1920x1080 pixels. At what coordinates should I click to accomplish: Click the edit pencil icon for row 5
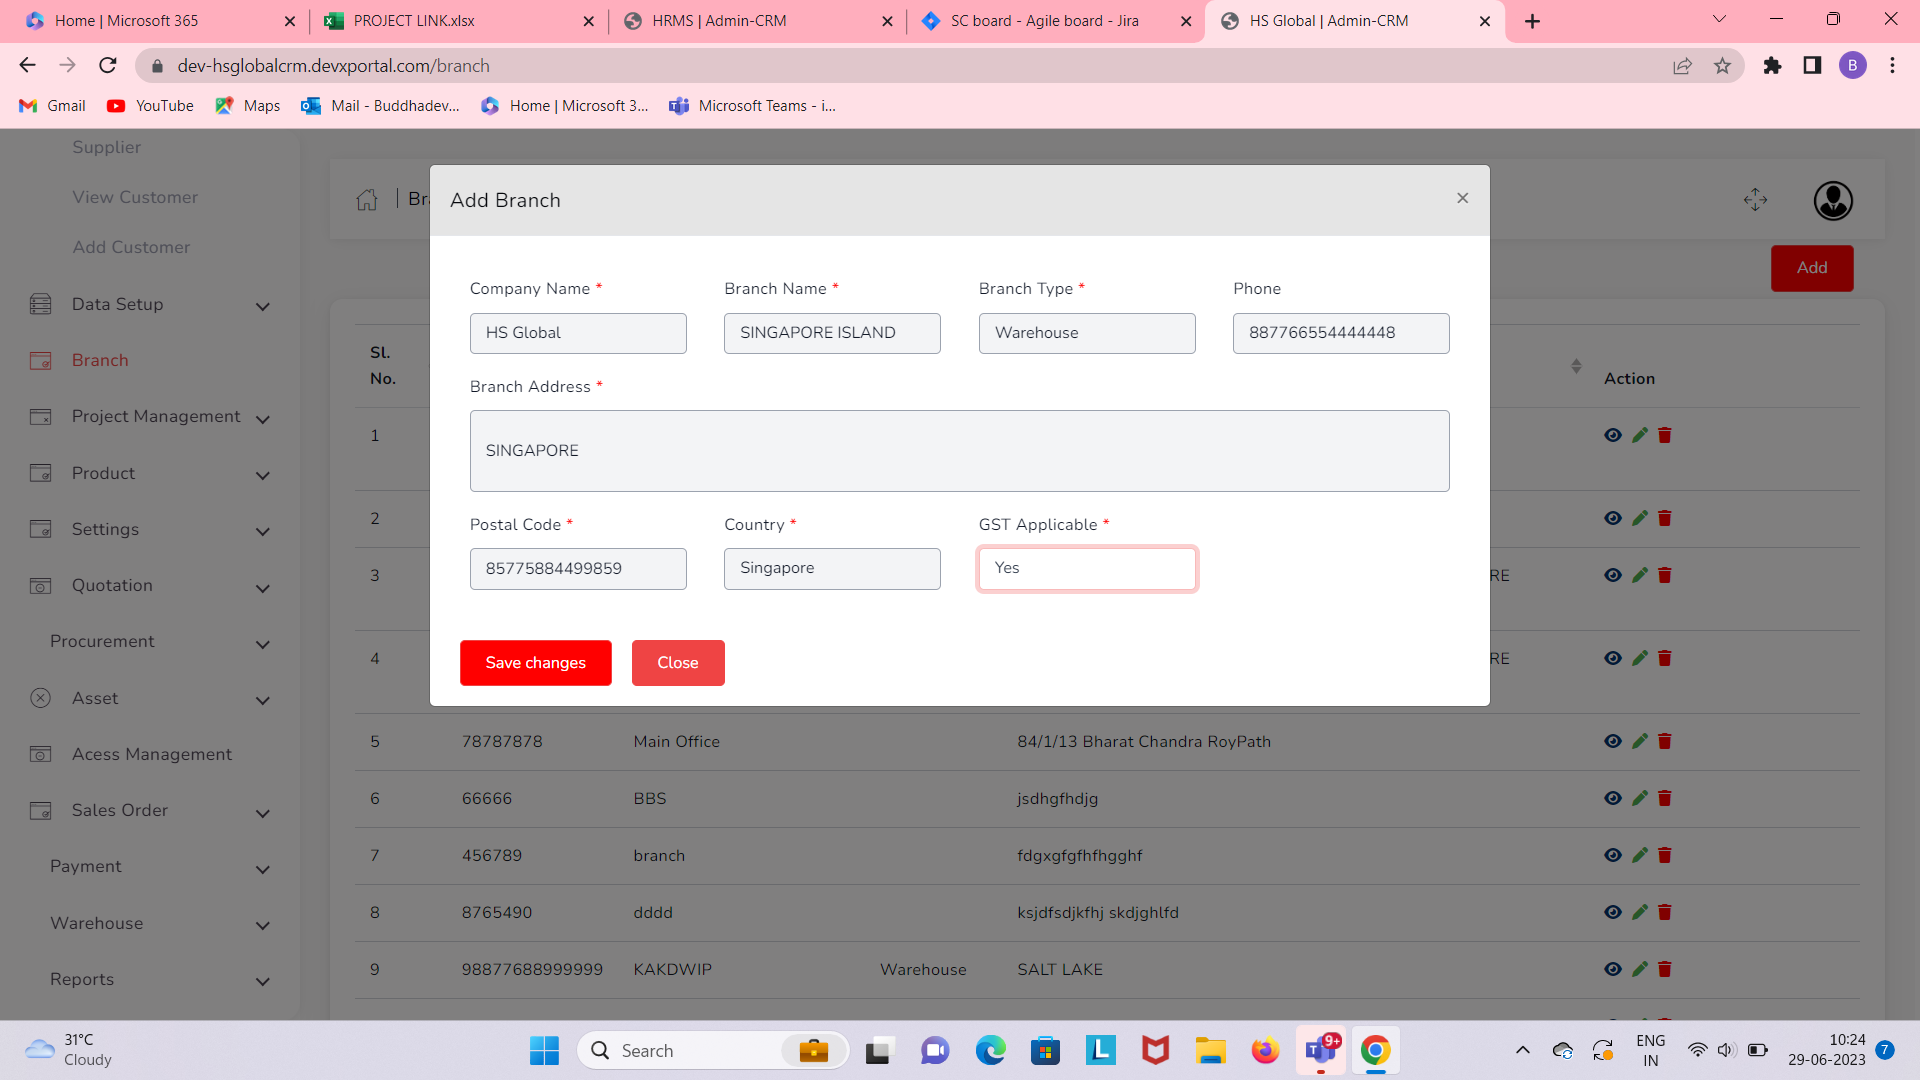click(1639, 741)
